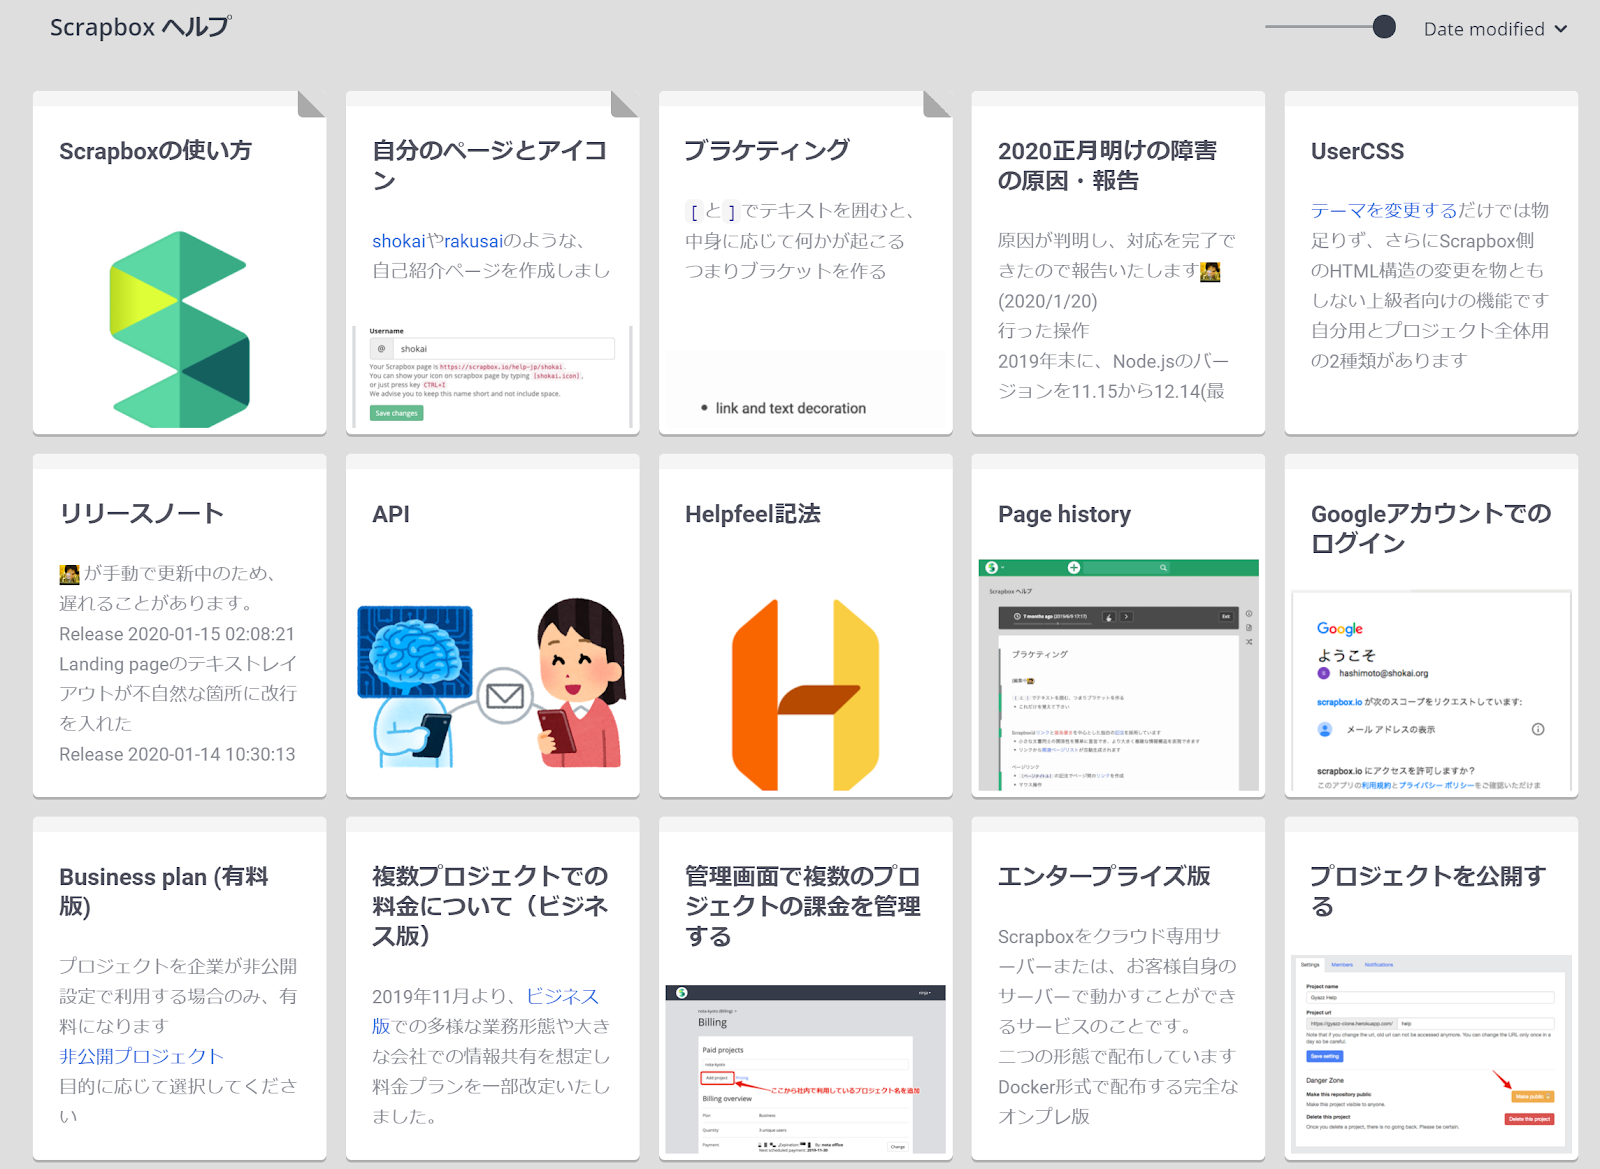This screenshot has width=1600, height=1169.
Task: Adjust the card size slider handle
Action: click(1384, 27)
